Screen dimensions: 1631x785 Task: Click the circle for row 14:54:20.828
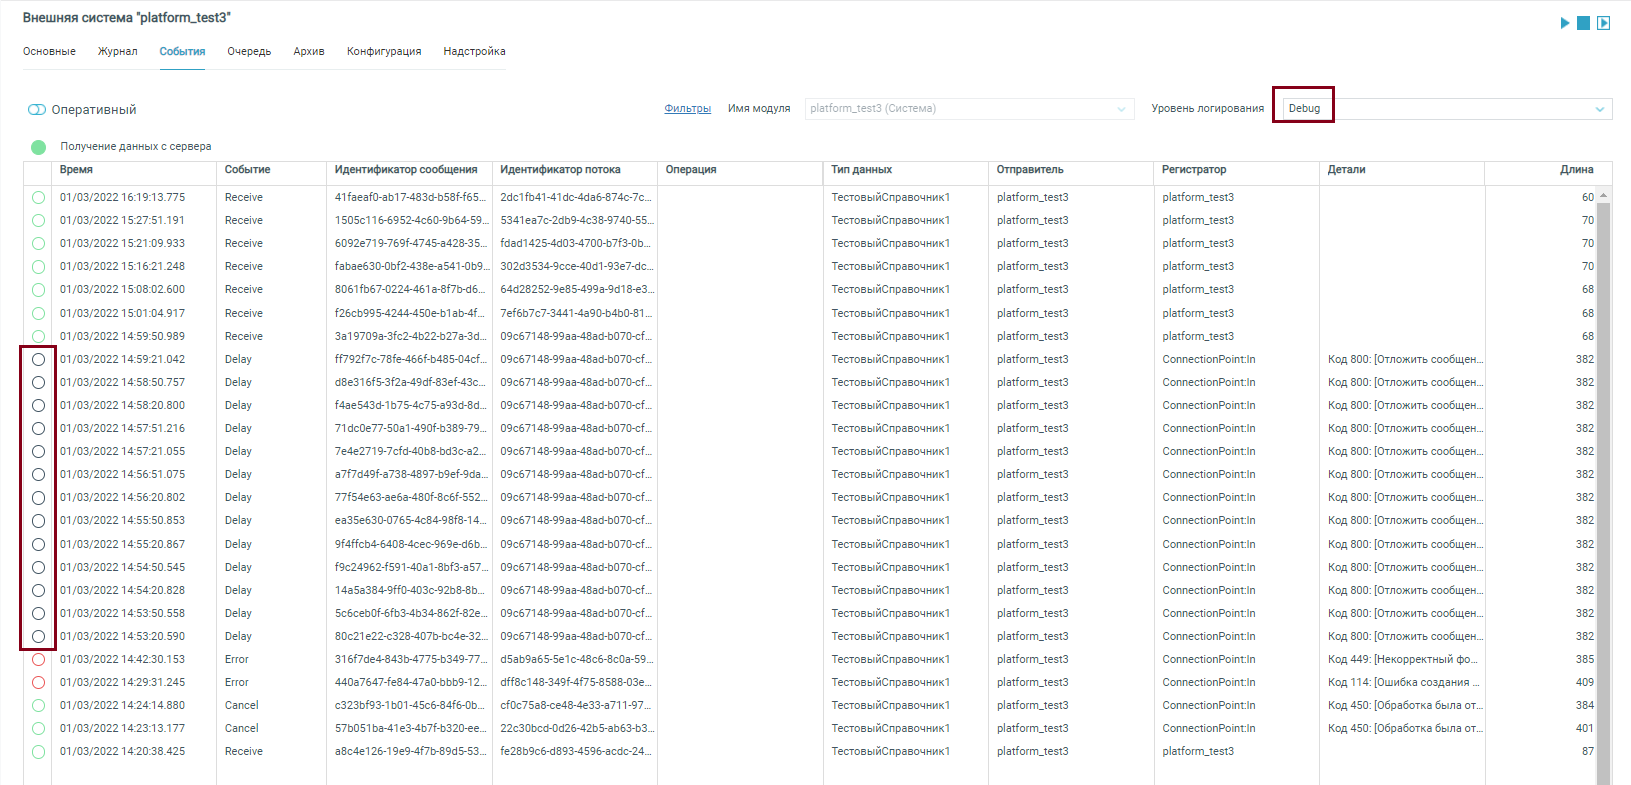pos(38,591)
